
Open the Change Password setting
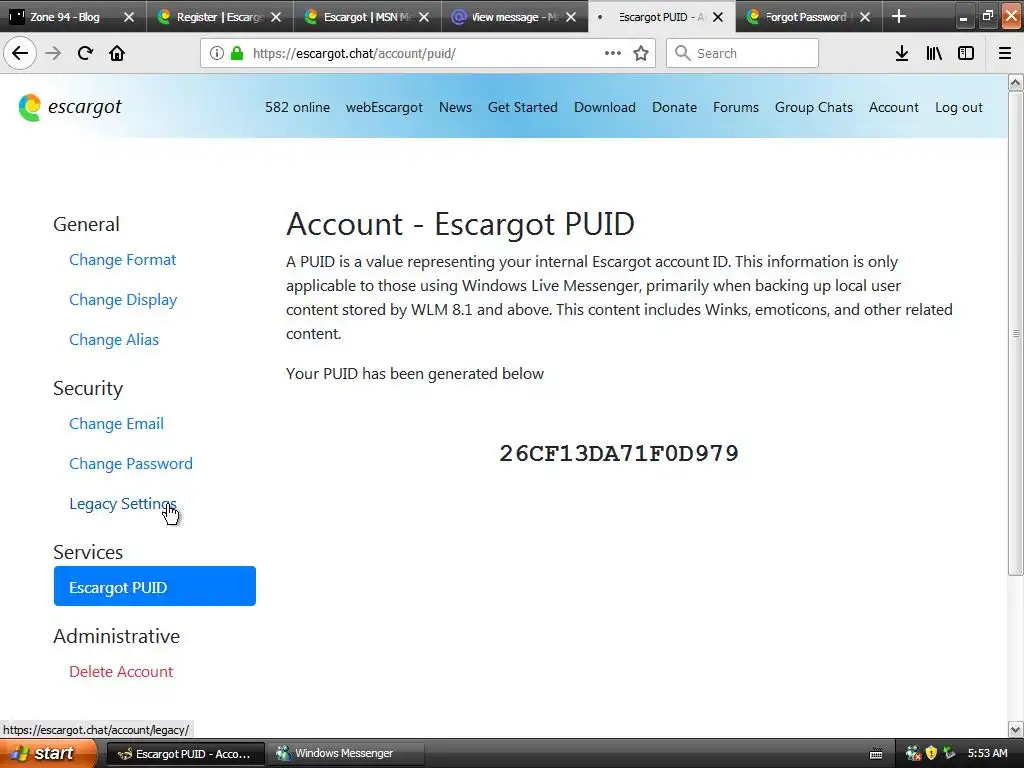pos(131,464)
